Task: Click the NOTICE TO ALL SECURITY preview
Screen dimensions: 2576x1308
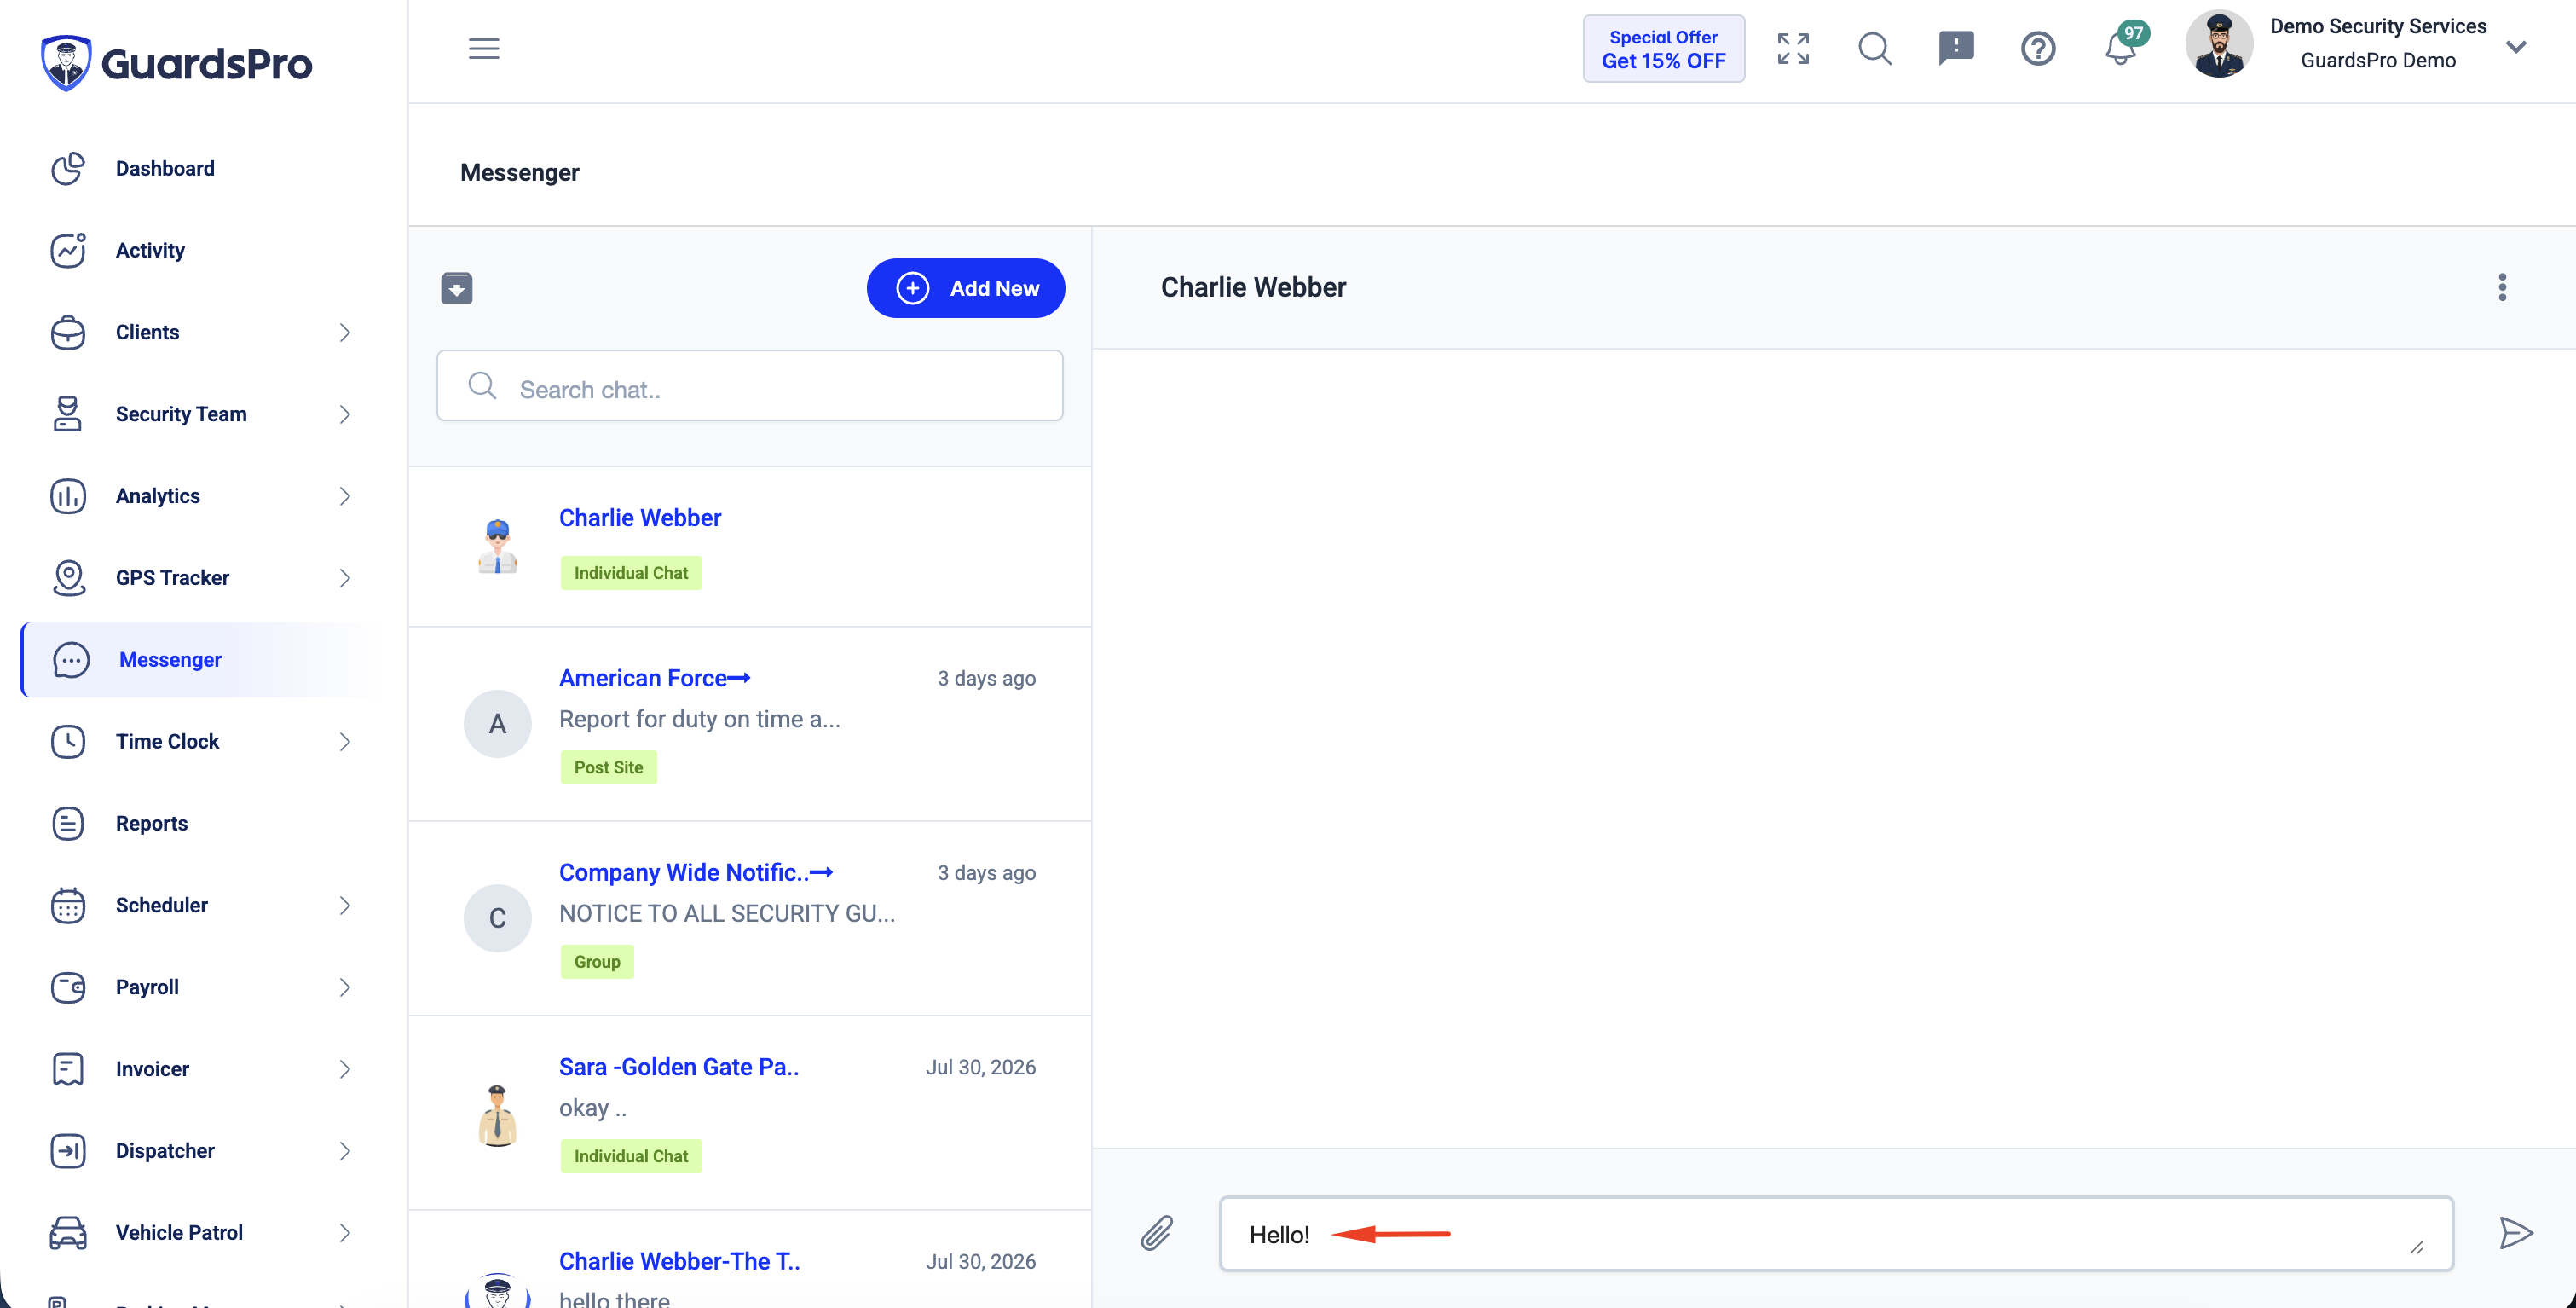Action: pos(727,913)
